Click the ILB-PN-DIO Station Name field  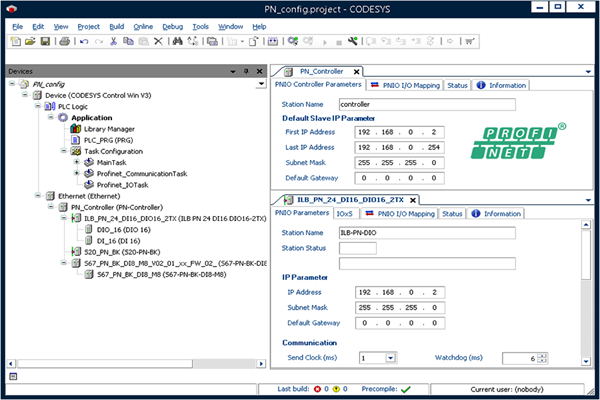point(427,233)
